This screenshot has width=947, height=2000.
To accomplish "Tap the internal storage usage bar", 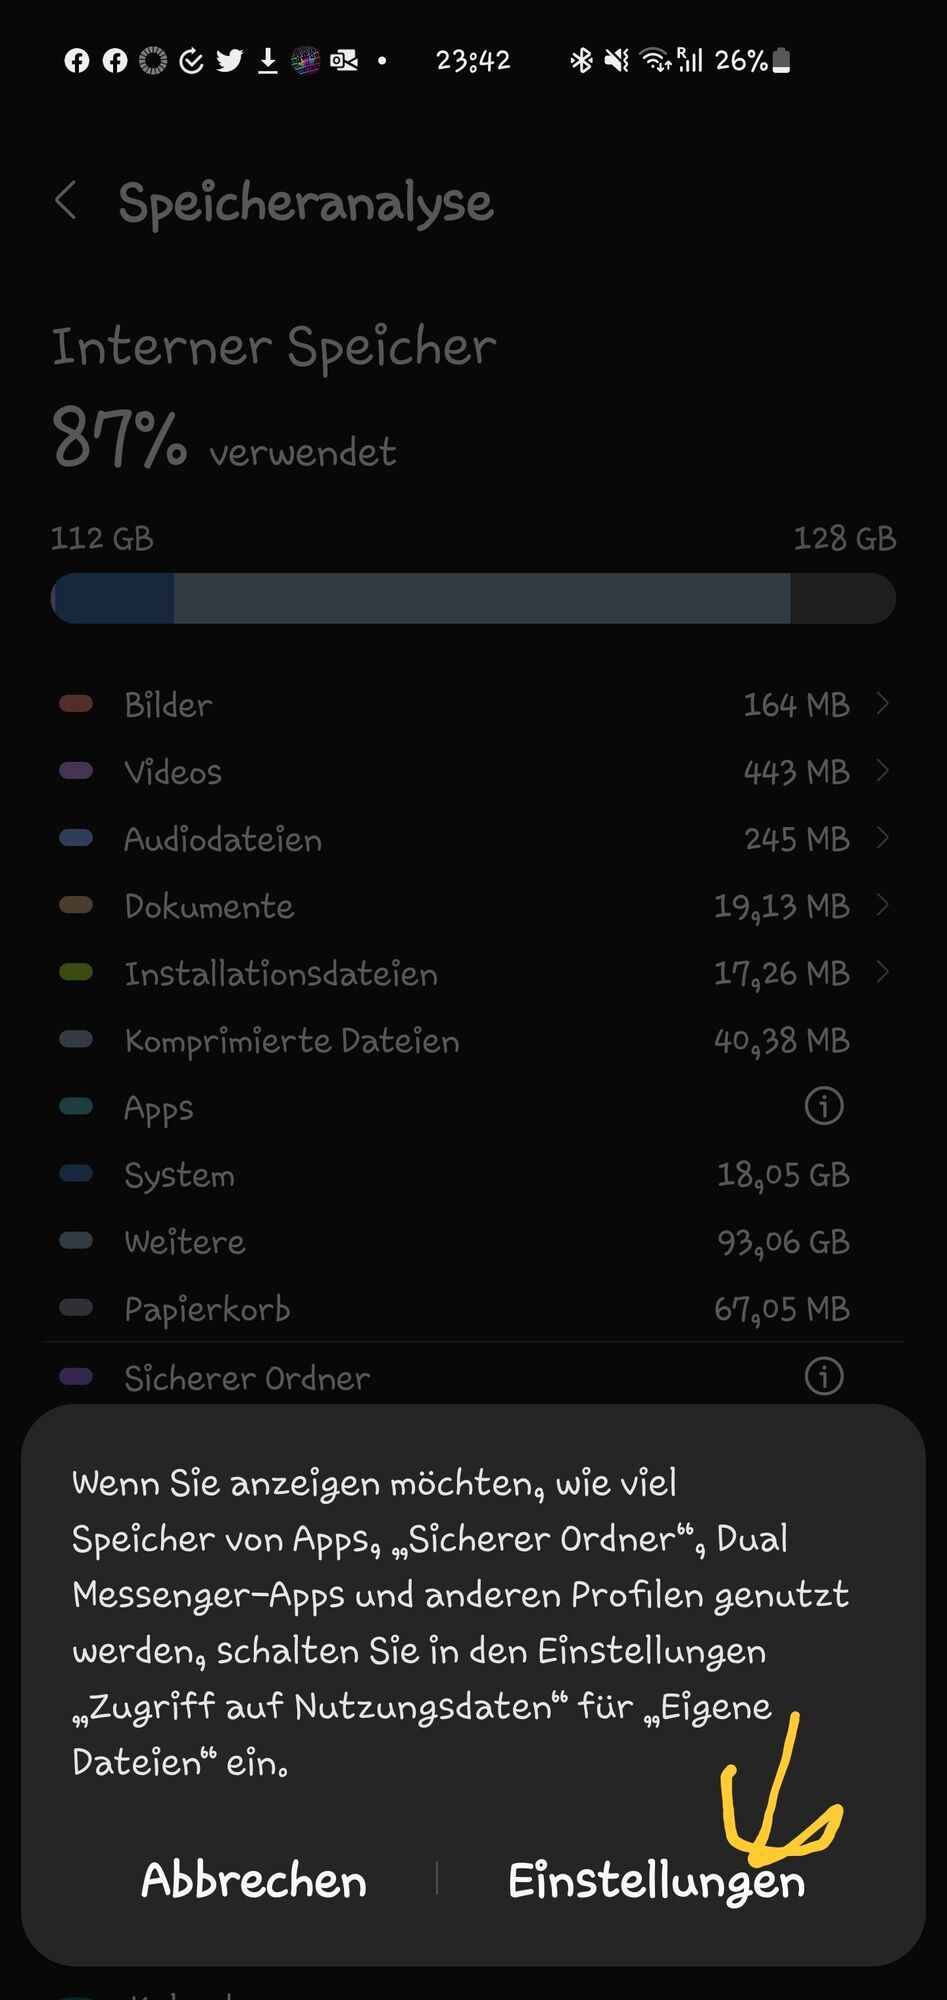I will (474, 598).
